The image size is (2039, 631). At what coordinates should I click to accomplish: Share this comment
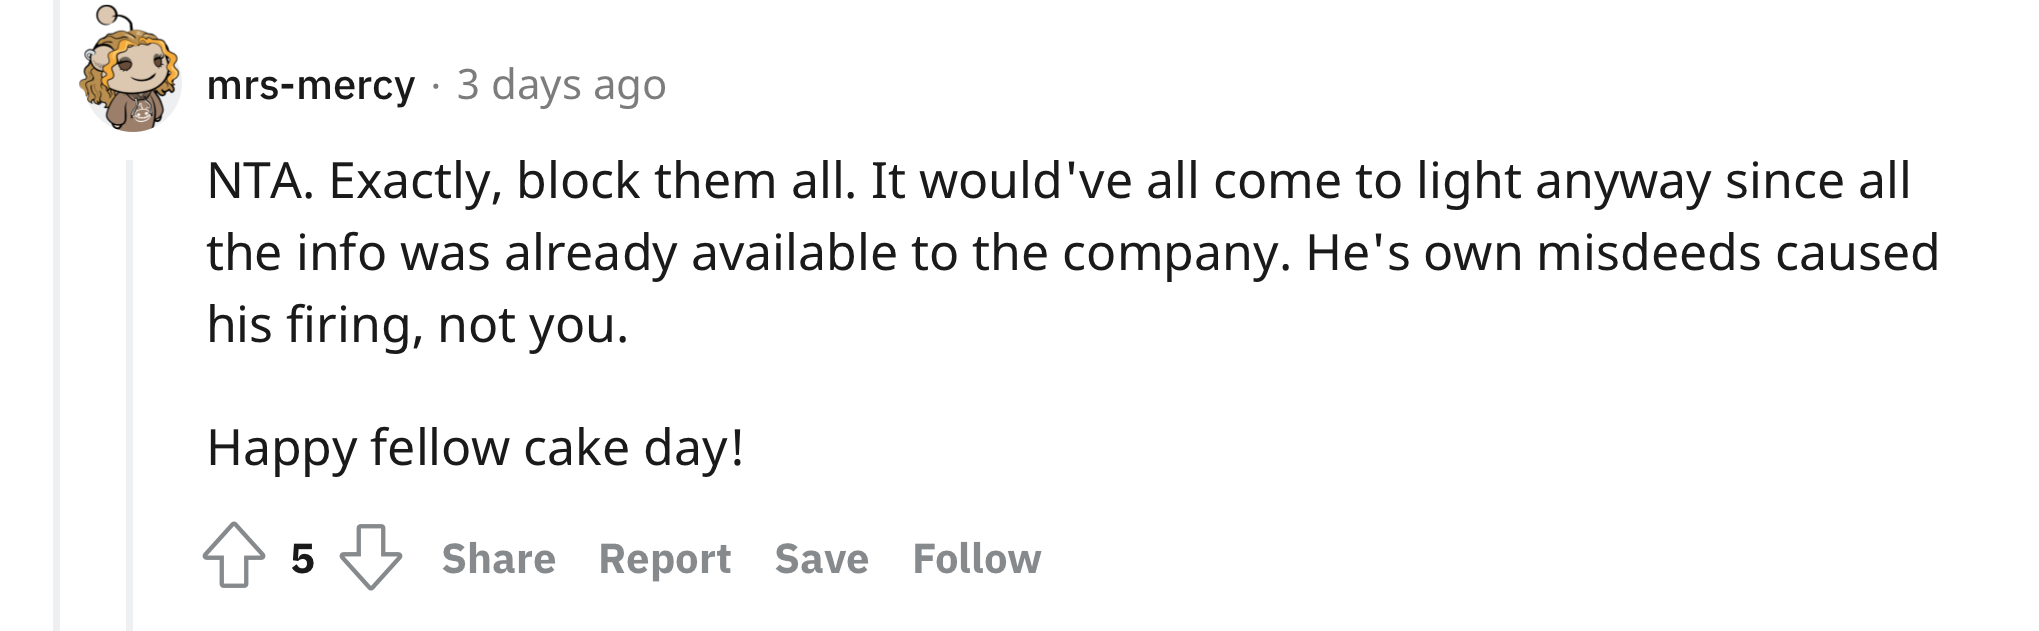click(499, 558)
